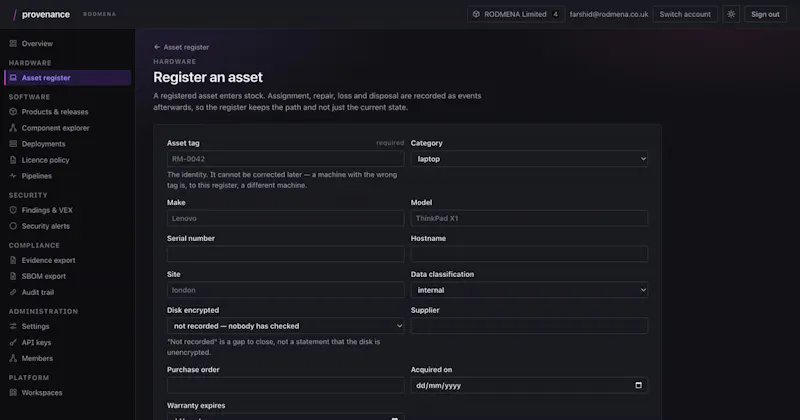Click the Asset register laptop icon
This screenshot has height=420, width=800.
coord(13,78)
